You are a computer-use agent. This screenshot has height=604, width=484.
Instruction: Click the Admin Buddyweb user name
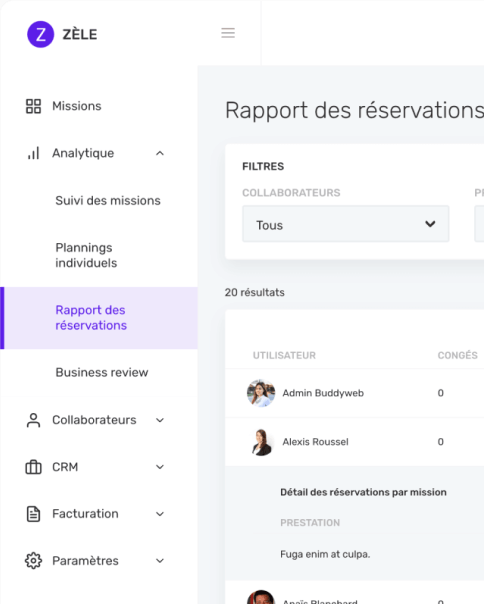click(323, 393)
